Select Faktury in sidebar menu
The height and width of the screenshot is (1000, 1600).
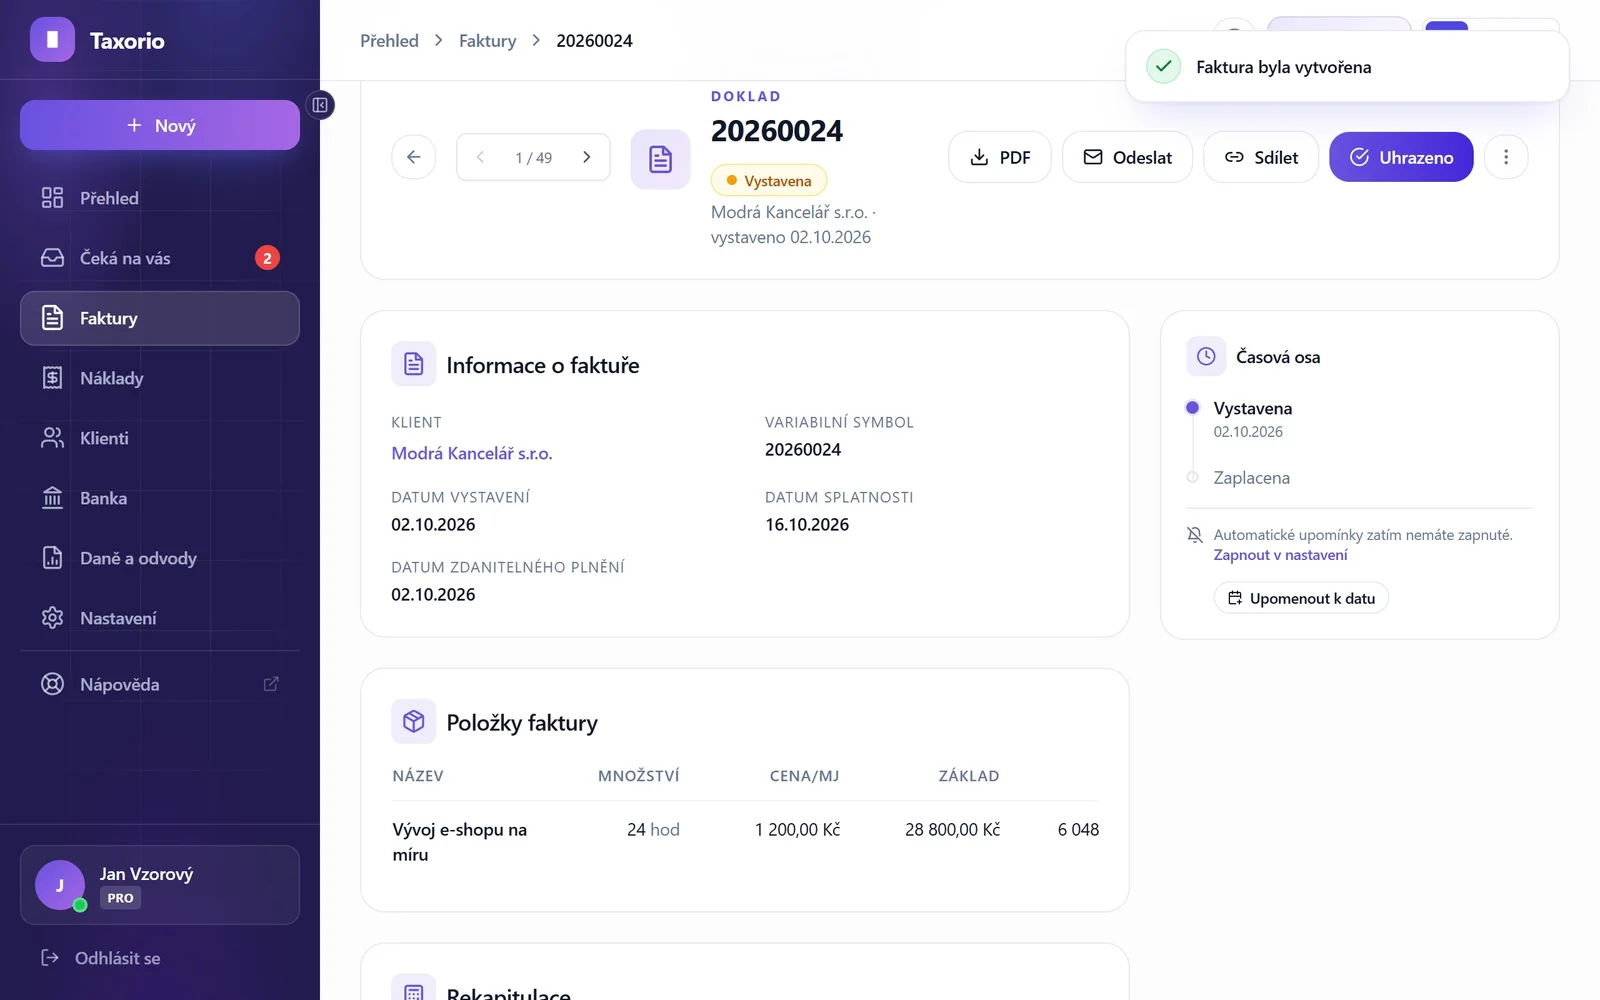coord(160,318)
